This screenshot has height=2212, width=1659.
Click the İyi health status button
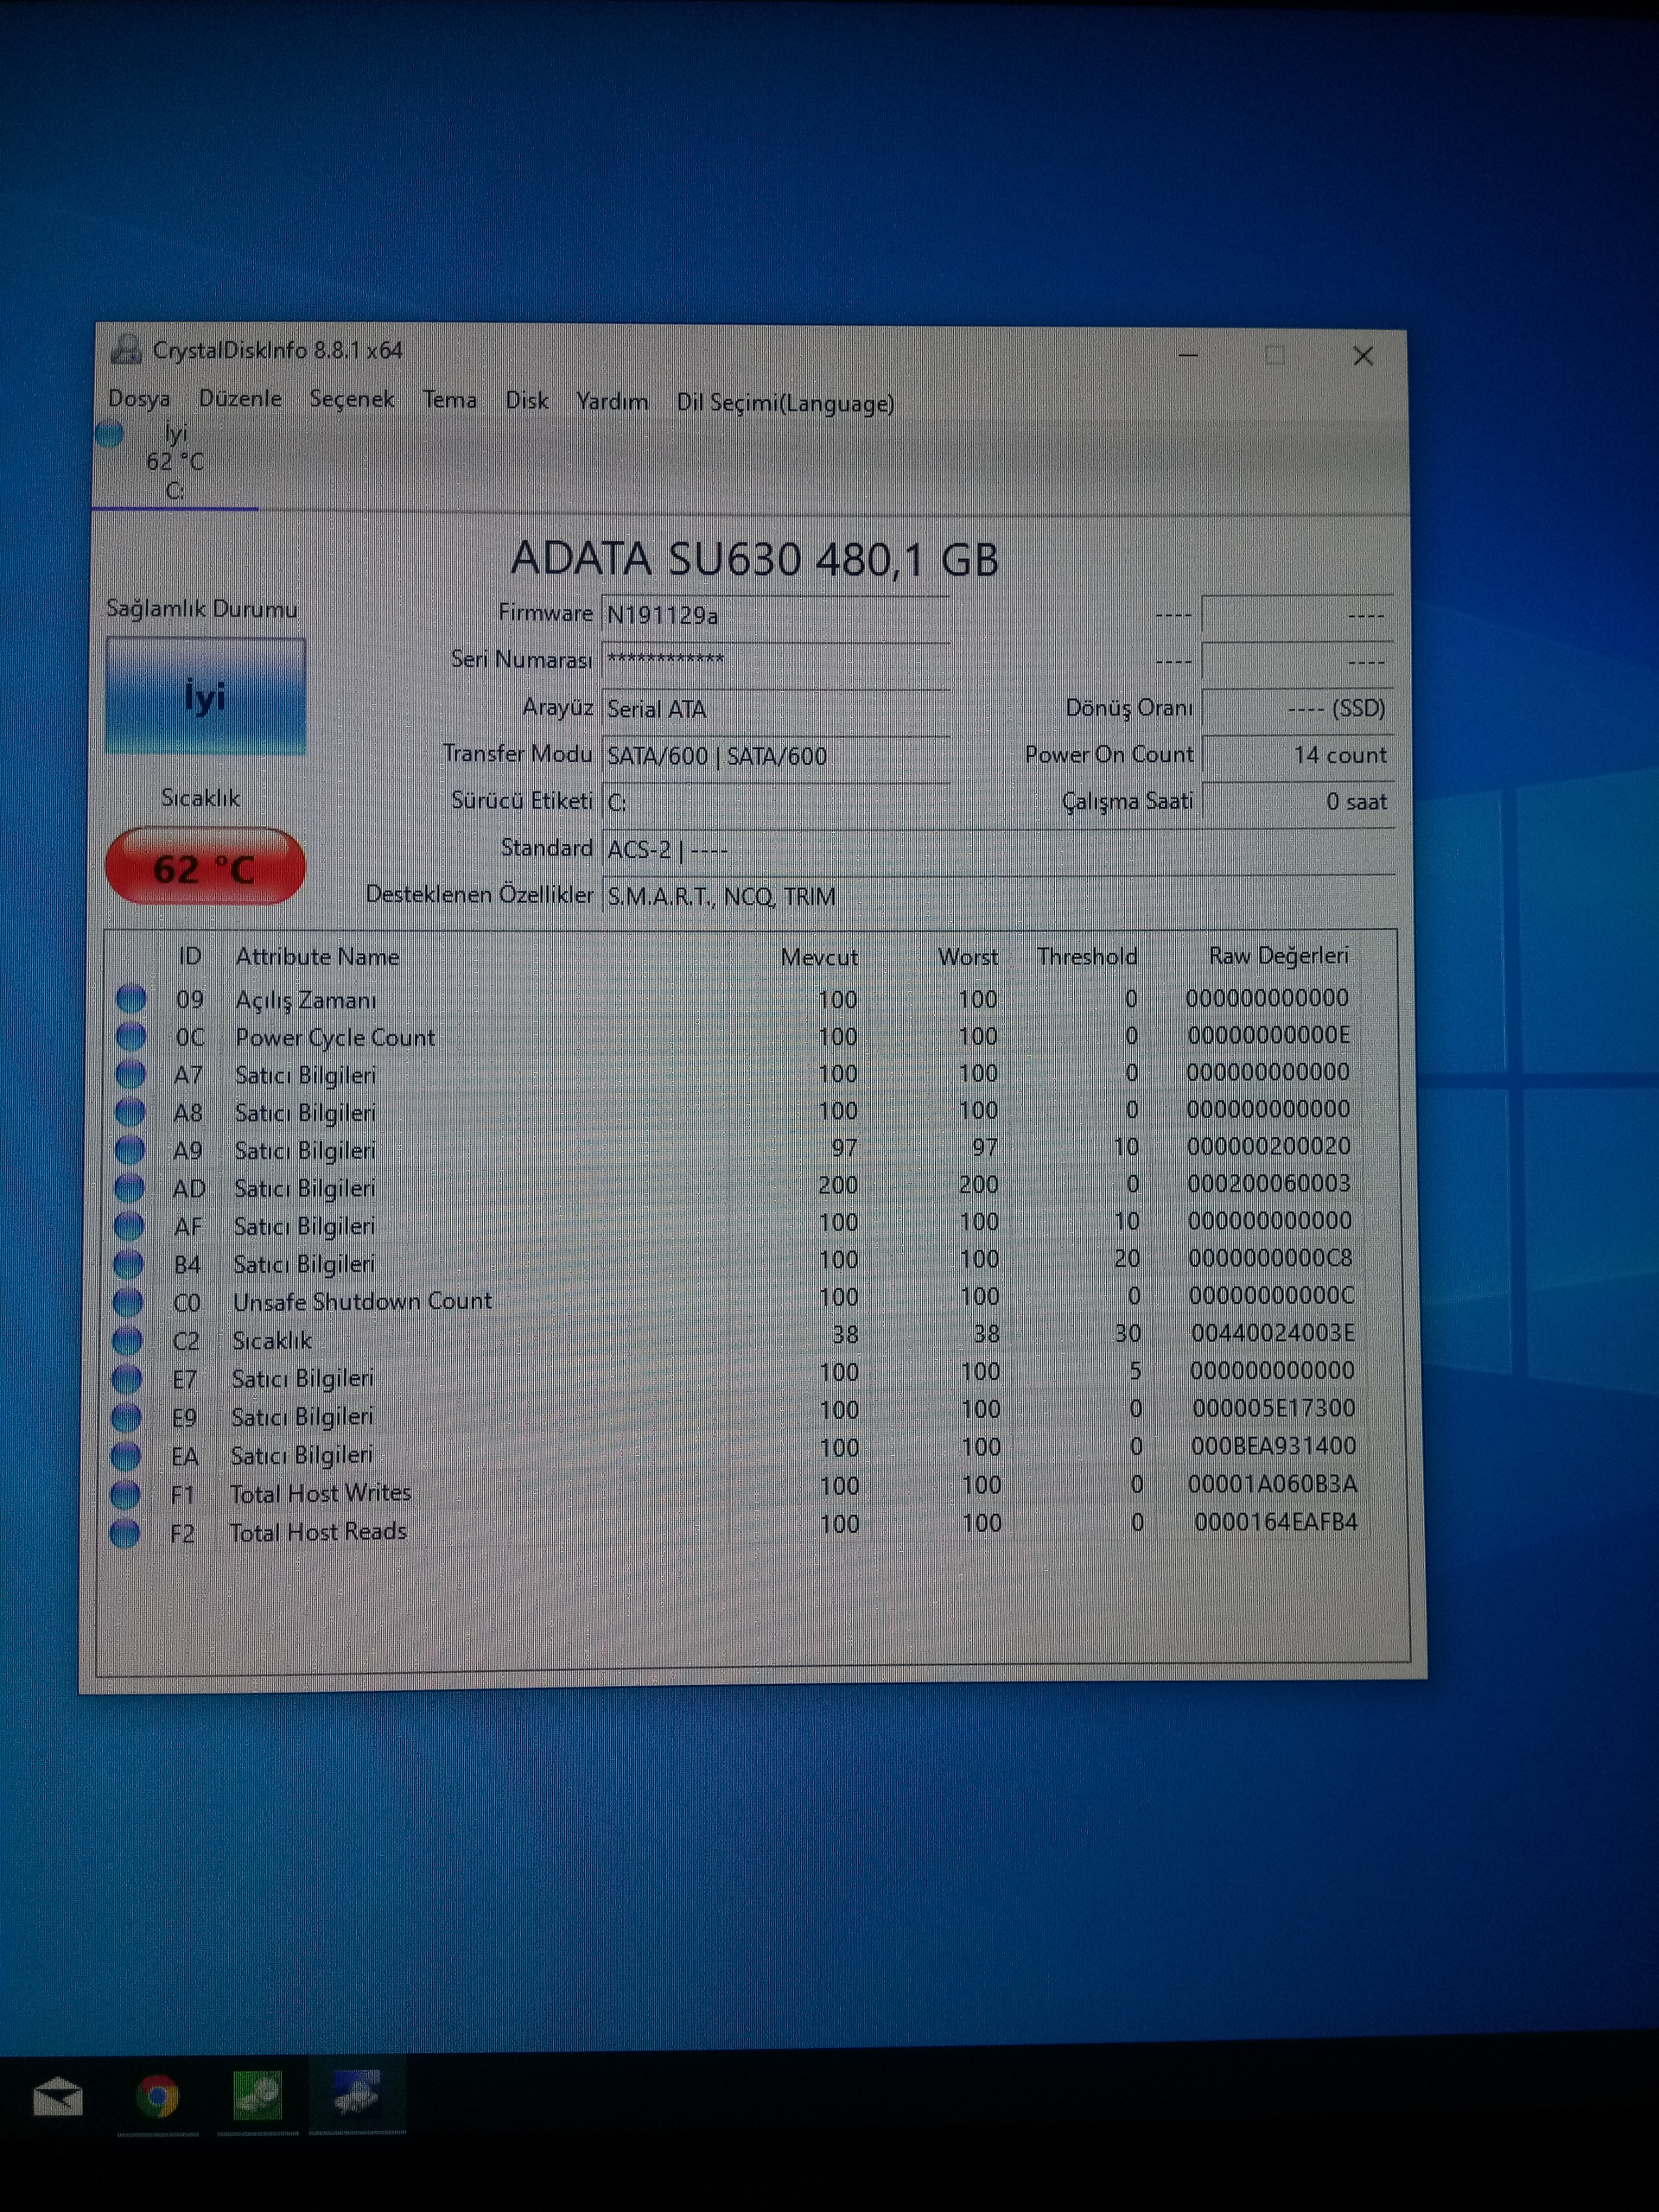pos(205,696)
